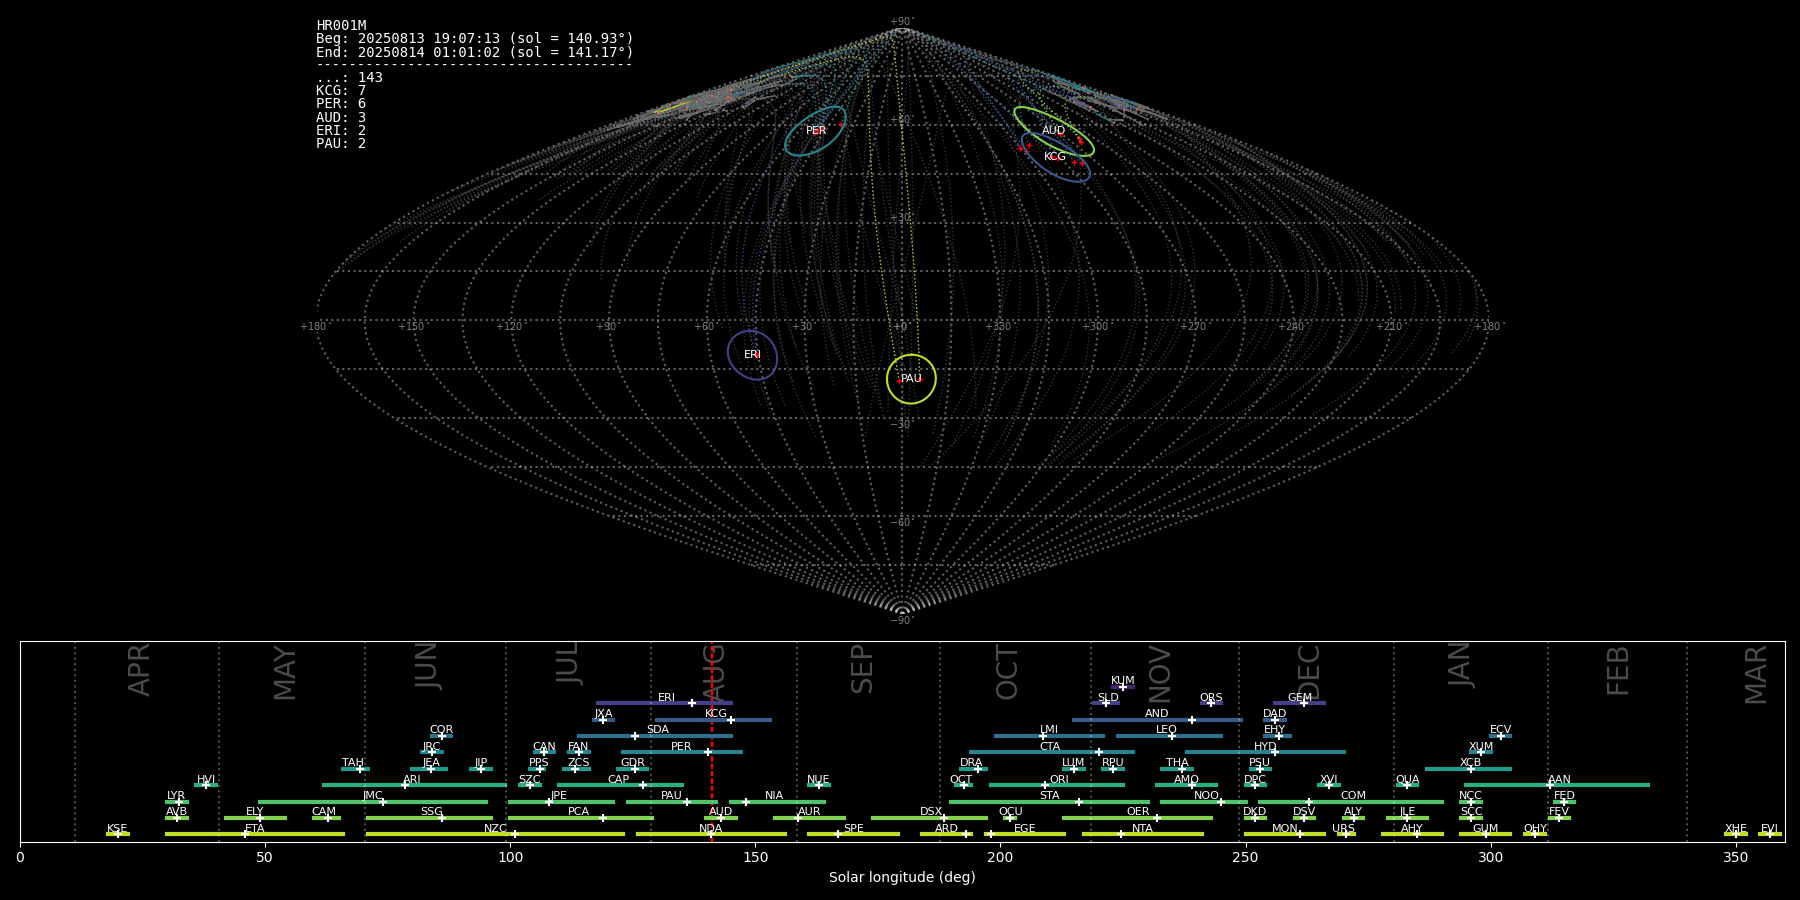Screen dimensions: 1800x900
Task: Click the SDA shower bar in timeline
Action: click(654, 736)
